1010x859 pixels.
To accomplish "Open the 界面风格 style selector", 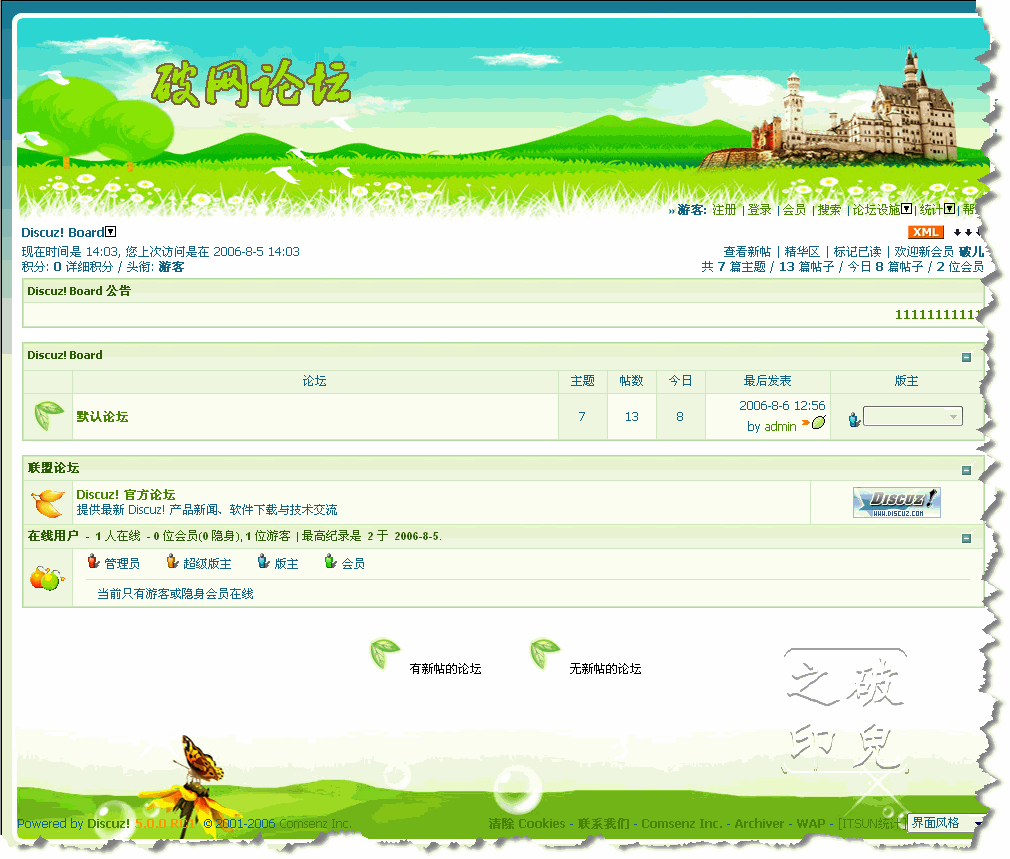I will point(946,823).
